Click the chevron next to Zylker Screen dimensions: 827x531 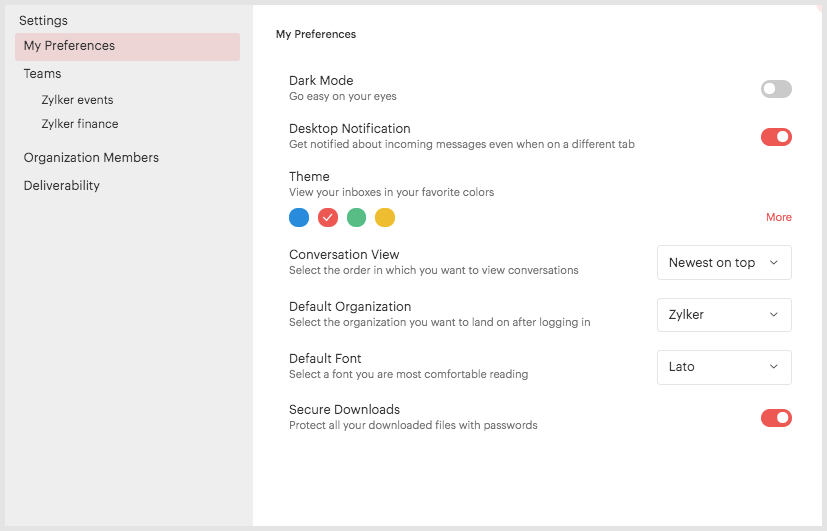click(x=774, y=315)
